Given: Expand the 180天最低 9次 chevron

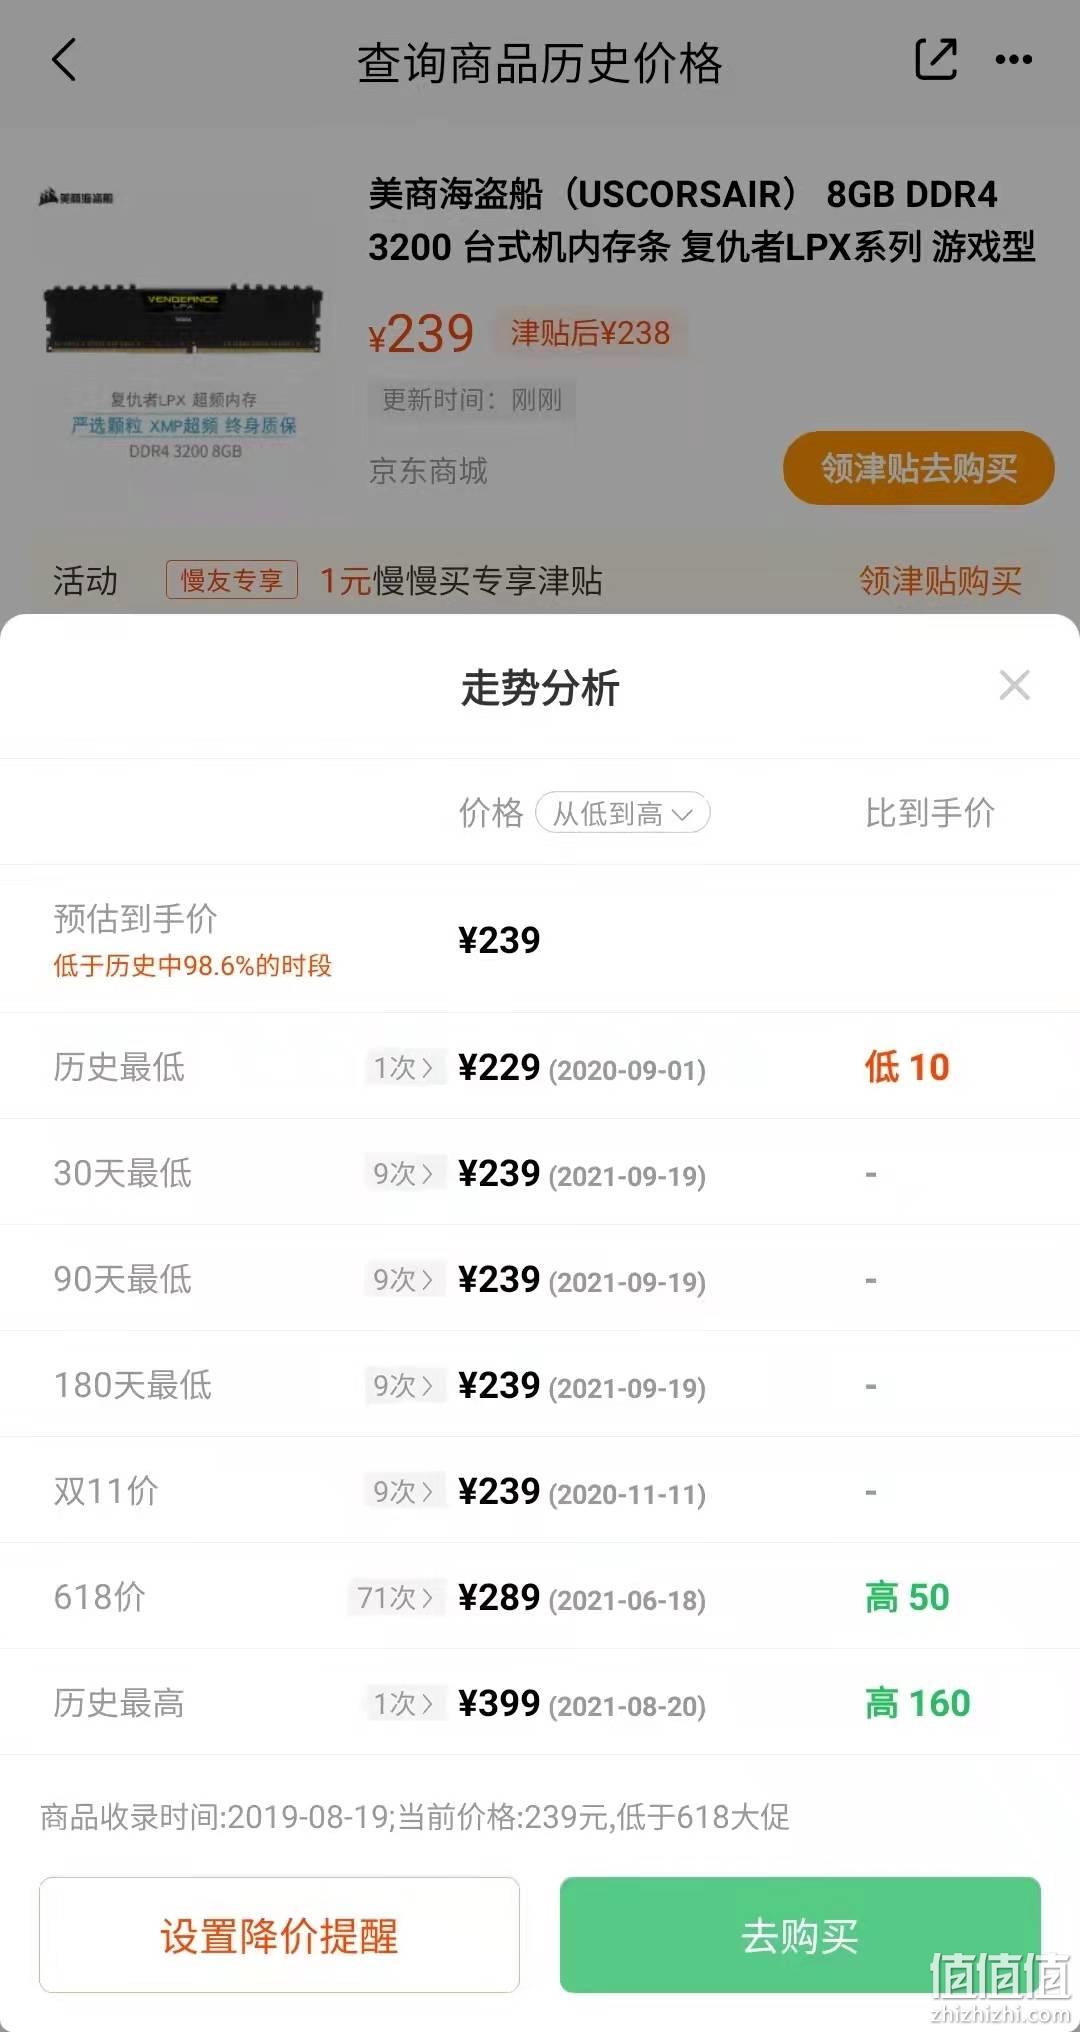Looking at the screenshot, I should click(x=404, y=1386).
